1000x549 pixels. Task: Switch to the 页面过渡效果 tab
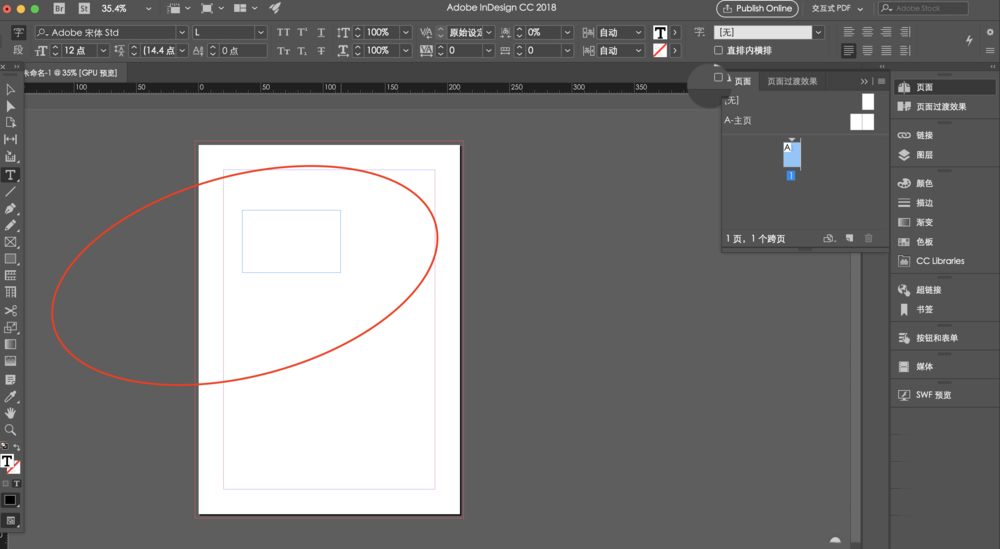pos(792,81)
